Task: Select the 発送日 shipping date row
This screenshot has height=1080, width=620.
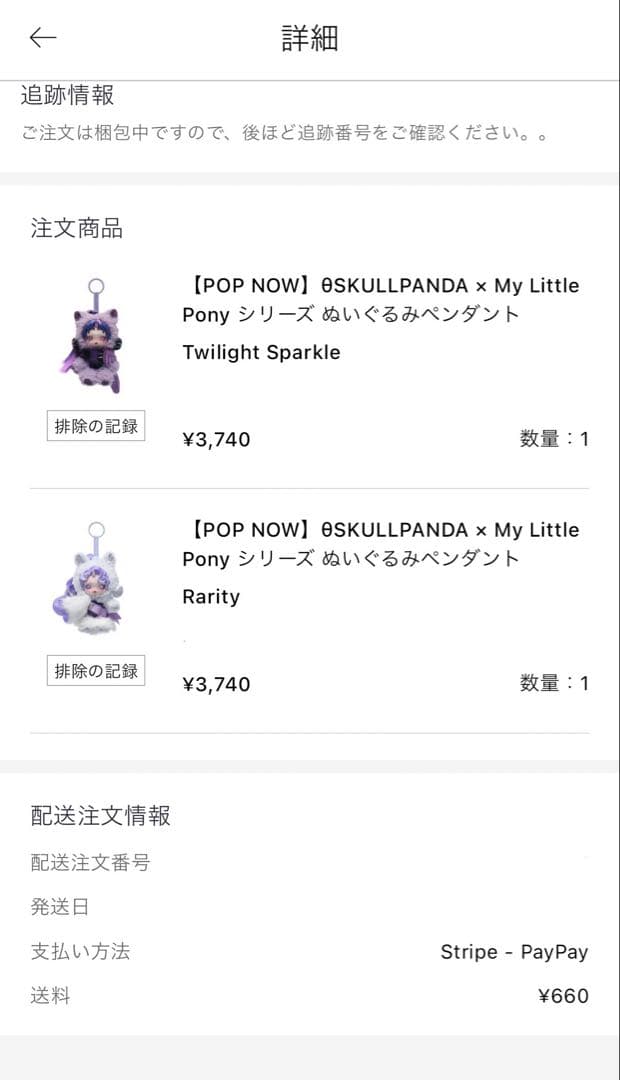Action: tap(53, 908)
